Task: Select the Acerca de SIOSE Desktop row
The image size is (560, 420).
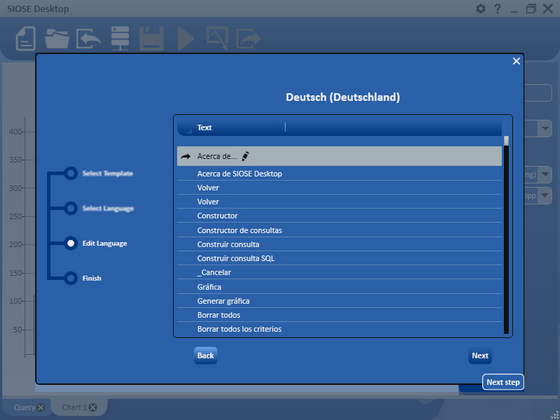Action: tap(339, 174)
